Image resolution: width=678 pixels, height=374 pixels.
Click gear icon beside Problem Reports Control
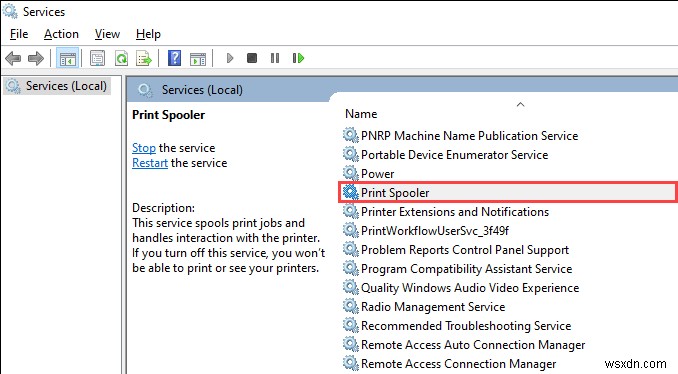[x=351, y=249]
